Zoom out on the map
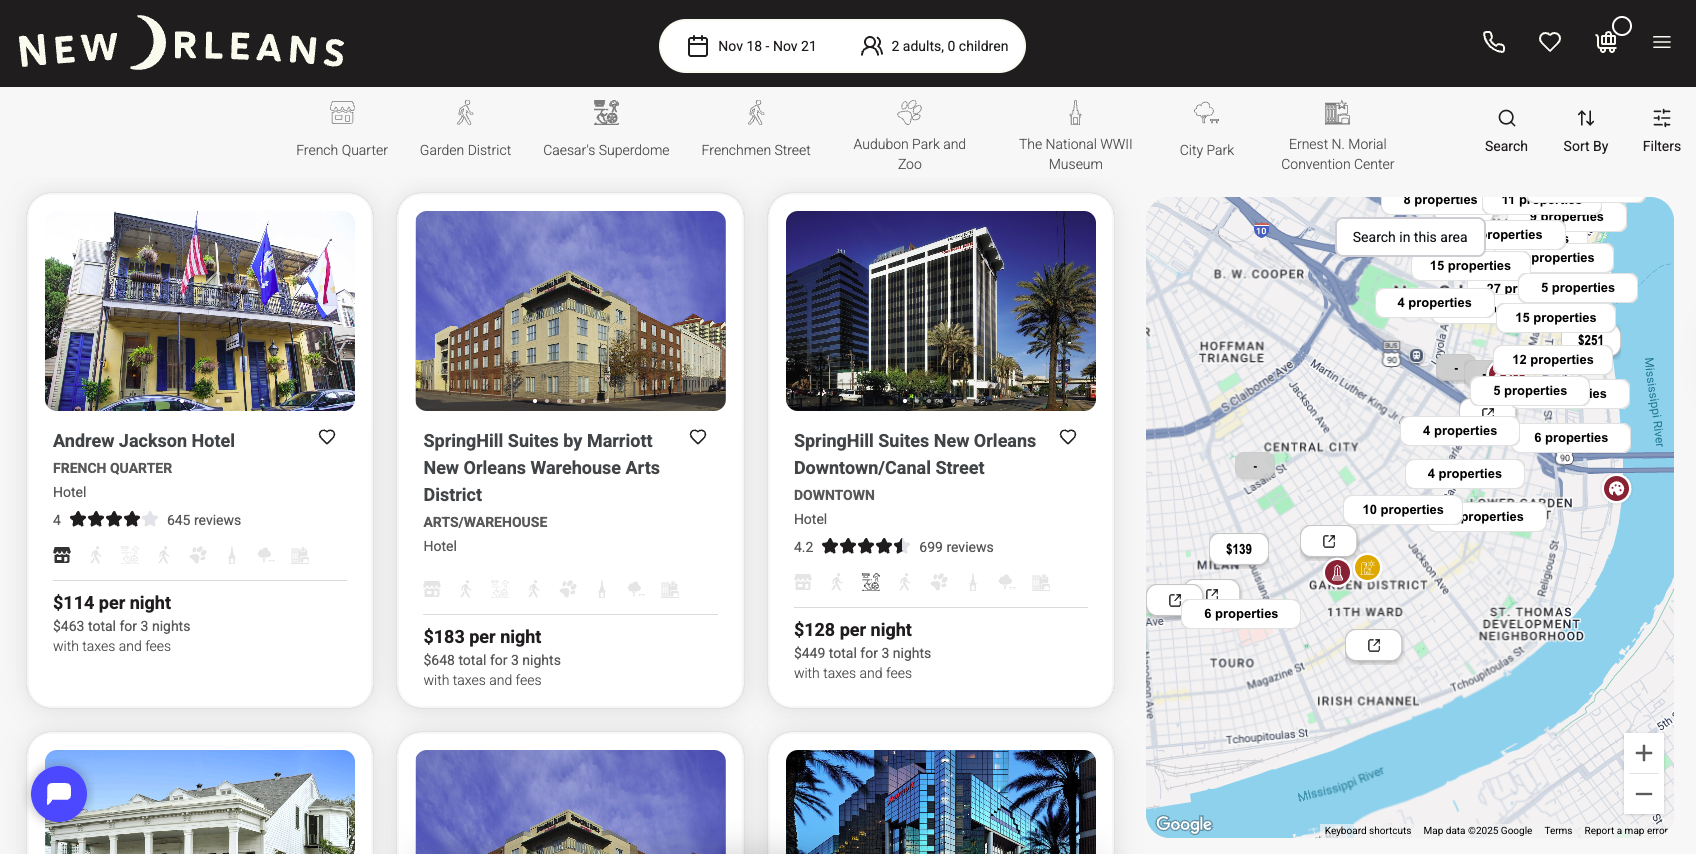Viewport: 1696px width, 854px height. click(1644, 794)
